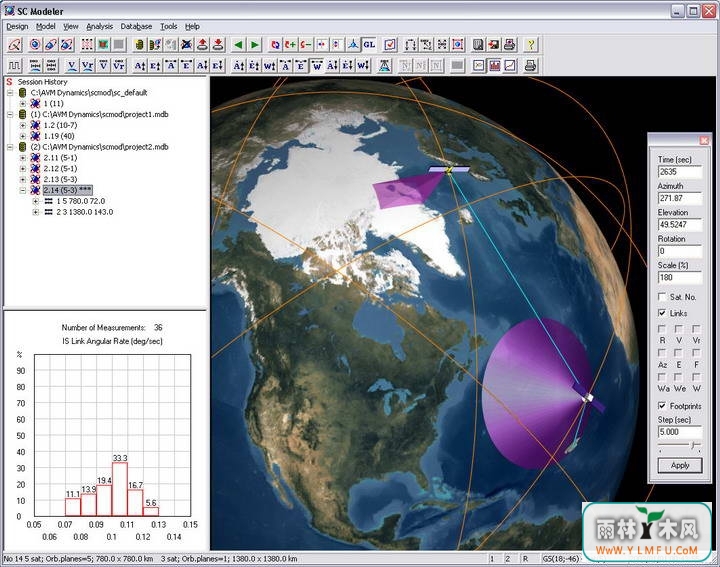Expand the 2.13 (5-3) tree node
The width and height of the screenshot is (720, 567).
click(x=22, y=179)
